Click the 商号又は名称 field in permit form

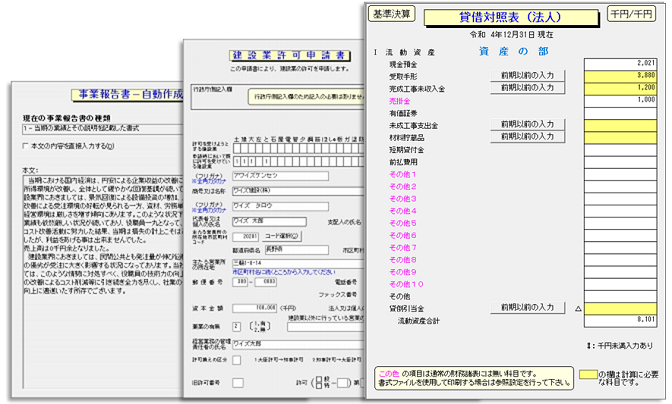[x=298, y=191]
